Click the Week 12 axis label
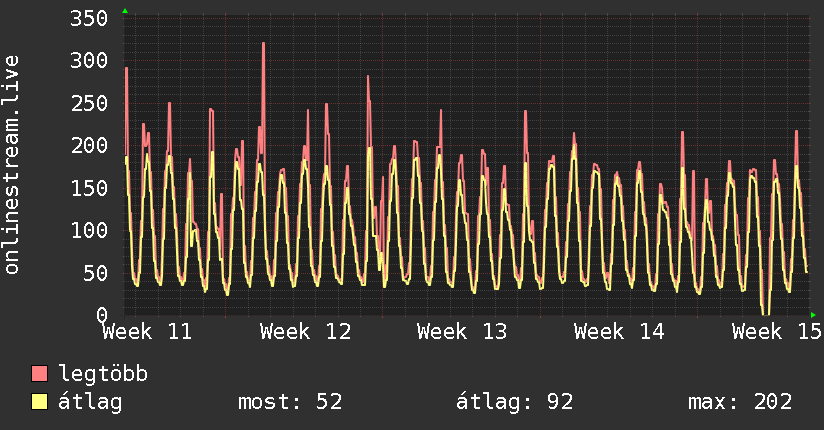Image resolution: width=824 pixels, height=430 pixels. 305,332
